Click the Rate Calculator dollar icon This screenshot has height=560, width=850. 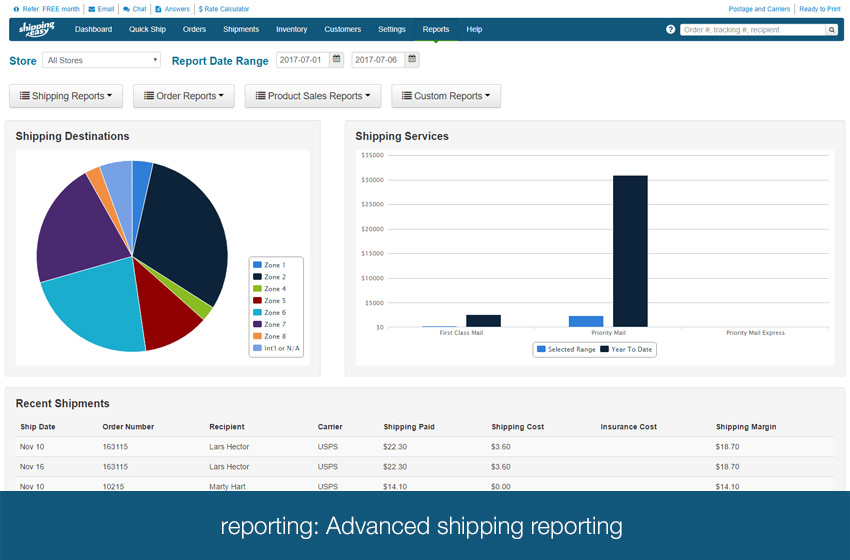pos(201,9)
